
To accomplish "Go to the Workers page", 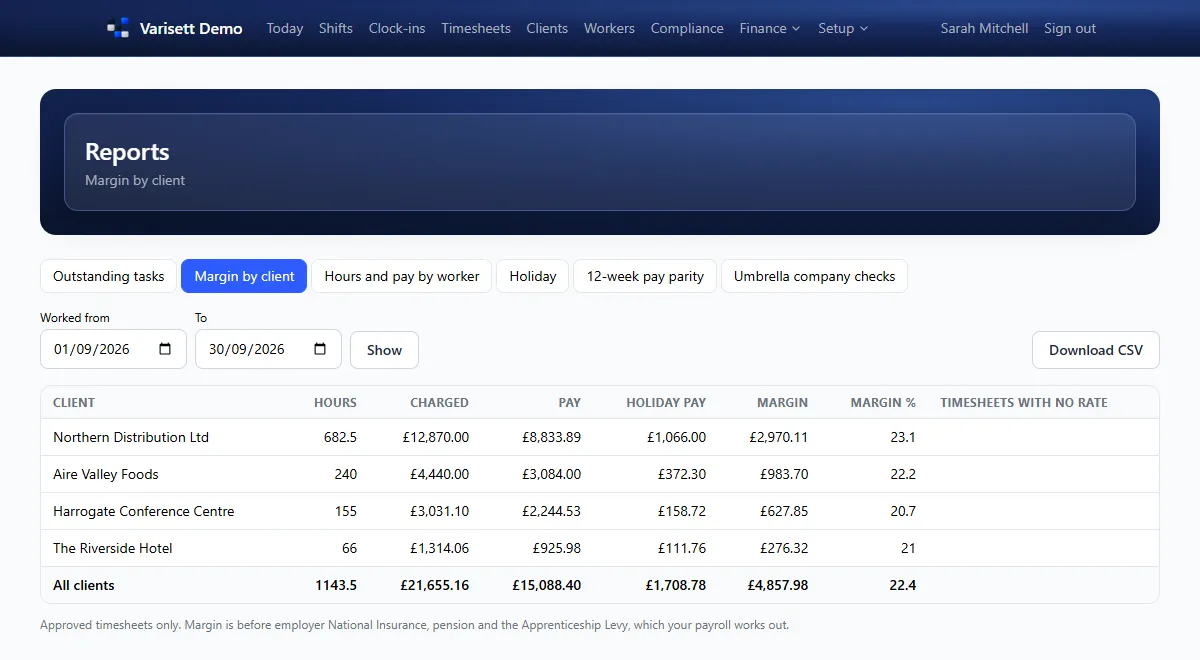I will (x=609, y=28).
